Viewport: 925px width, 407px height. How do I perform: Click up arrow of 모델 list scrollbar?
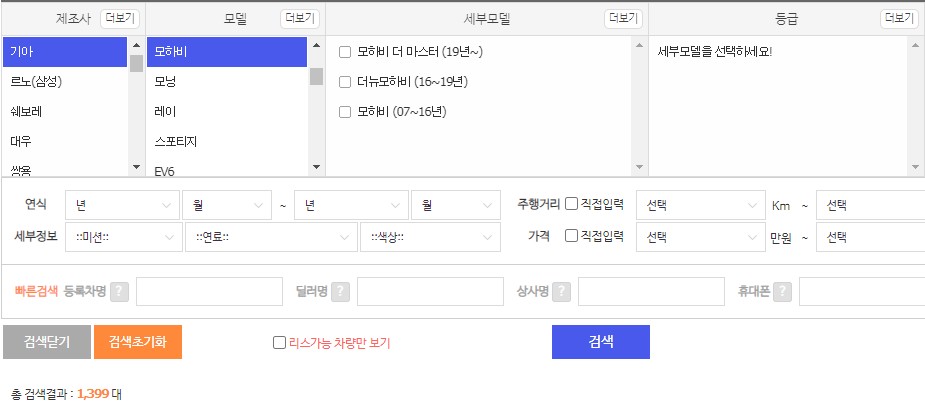click(x=316, y=45)
